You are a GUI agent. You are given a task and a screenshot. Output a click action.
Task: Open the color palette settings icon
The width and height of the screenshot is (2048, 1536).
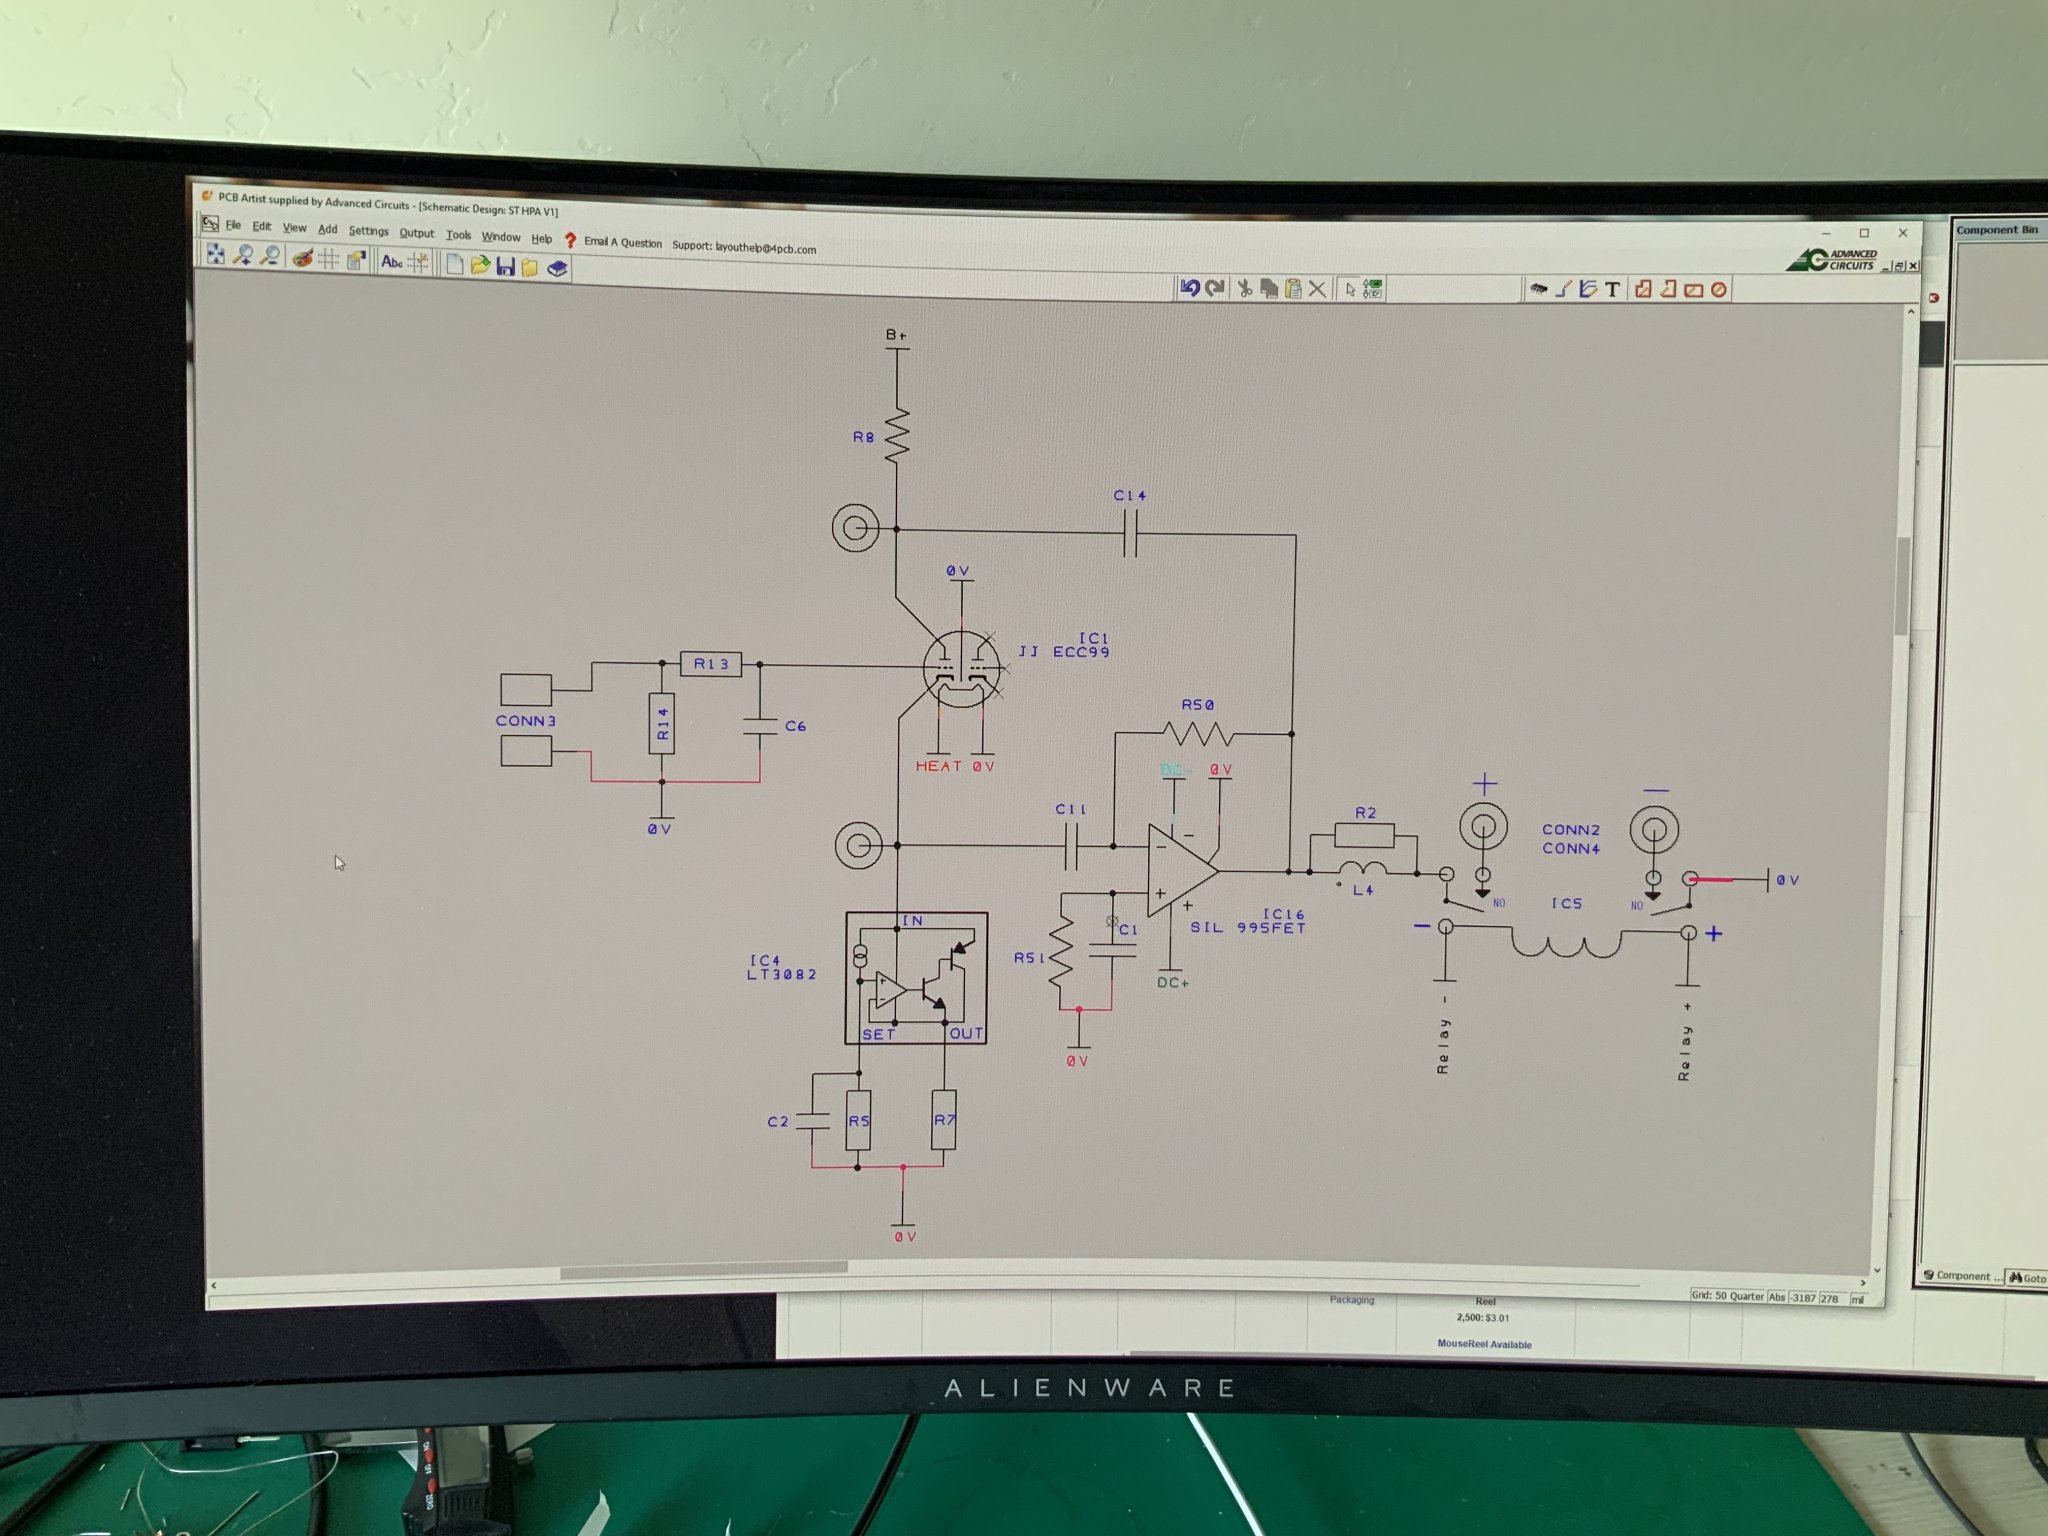point(301,258)
